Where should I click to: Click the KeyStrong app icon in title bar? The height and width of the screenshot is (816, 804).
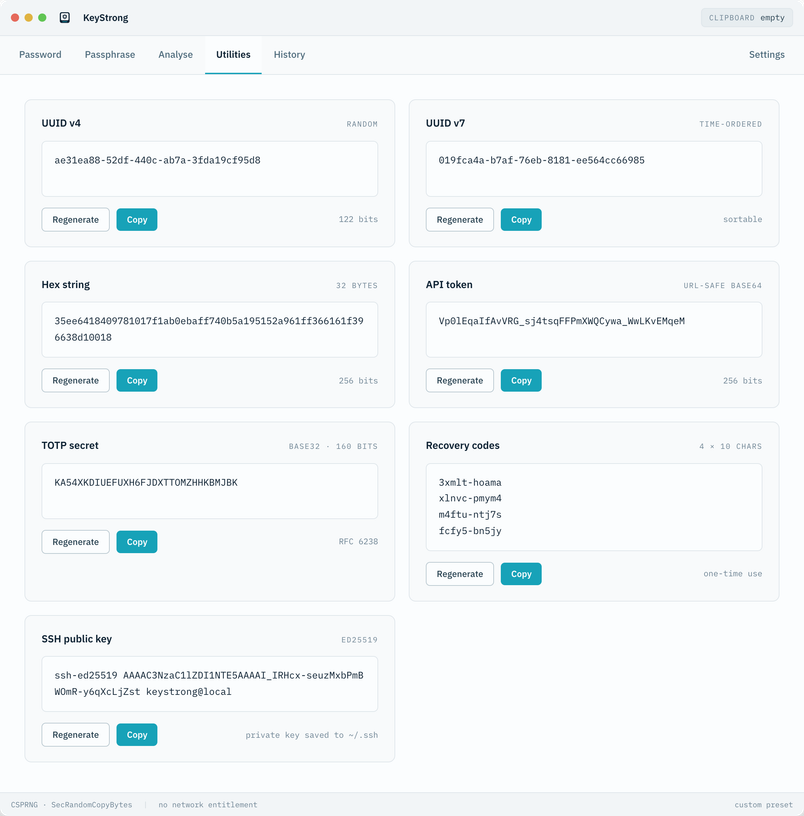coord(65,18)
